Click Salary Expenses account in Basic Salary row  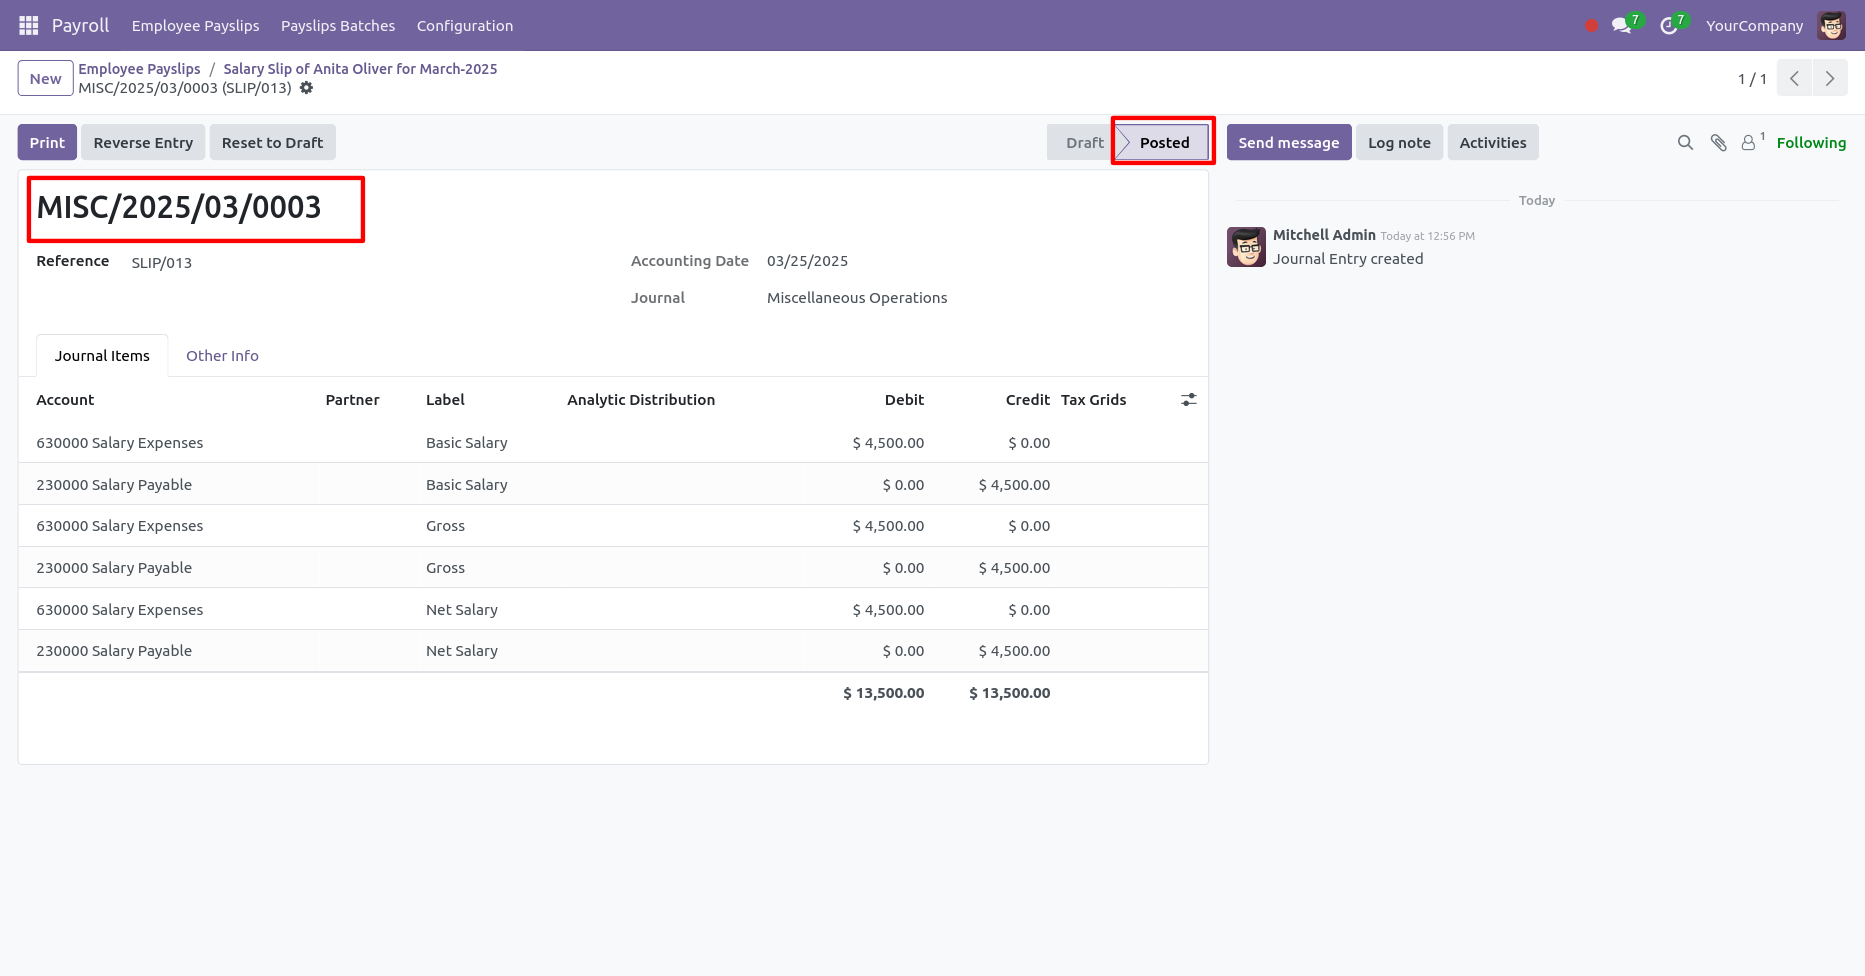(119, 443)
